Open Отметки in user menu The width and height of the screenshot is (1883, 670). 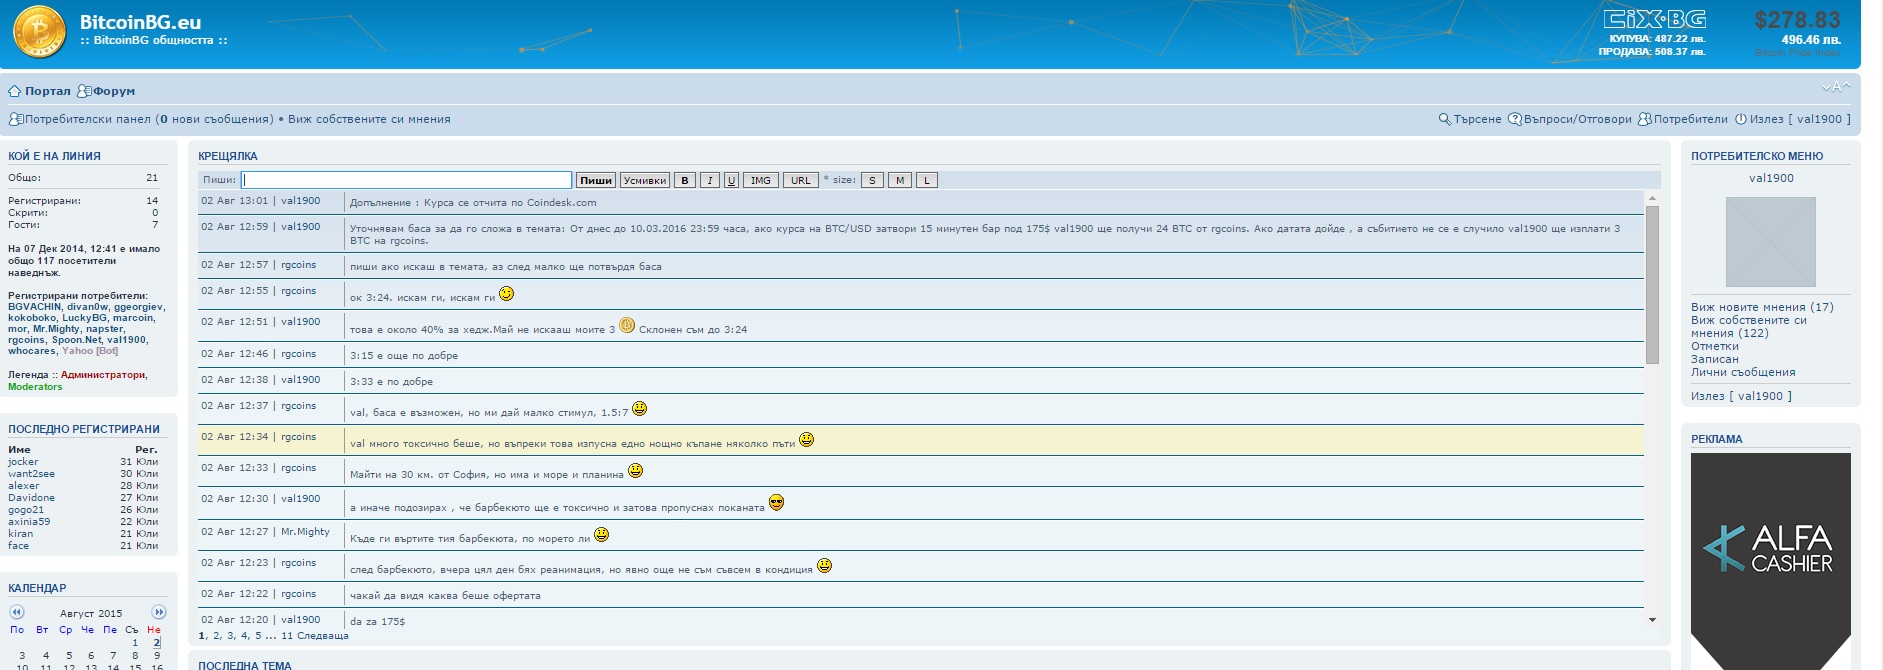tap(1715, 346)
